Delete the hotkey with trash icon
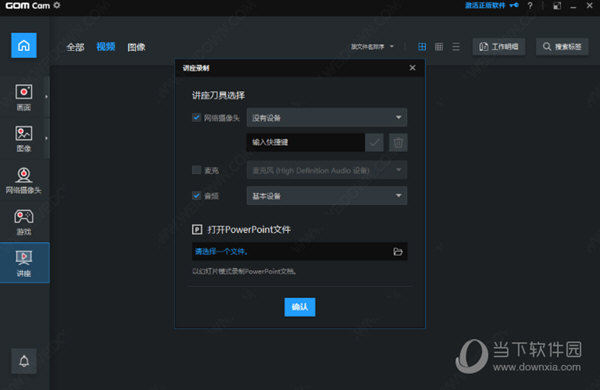Screen dimensions: 600x390 pos(398,142)
